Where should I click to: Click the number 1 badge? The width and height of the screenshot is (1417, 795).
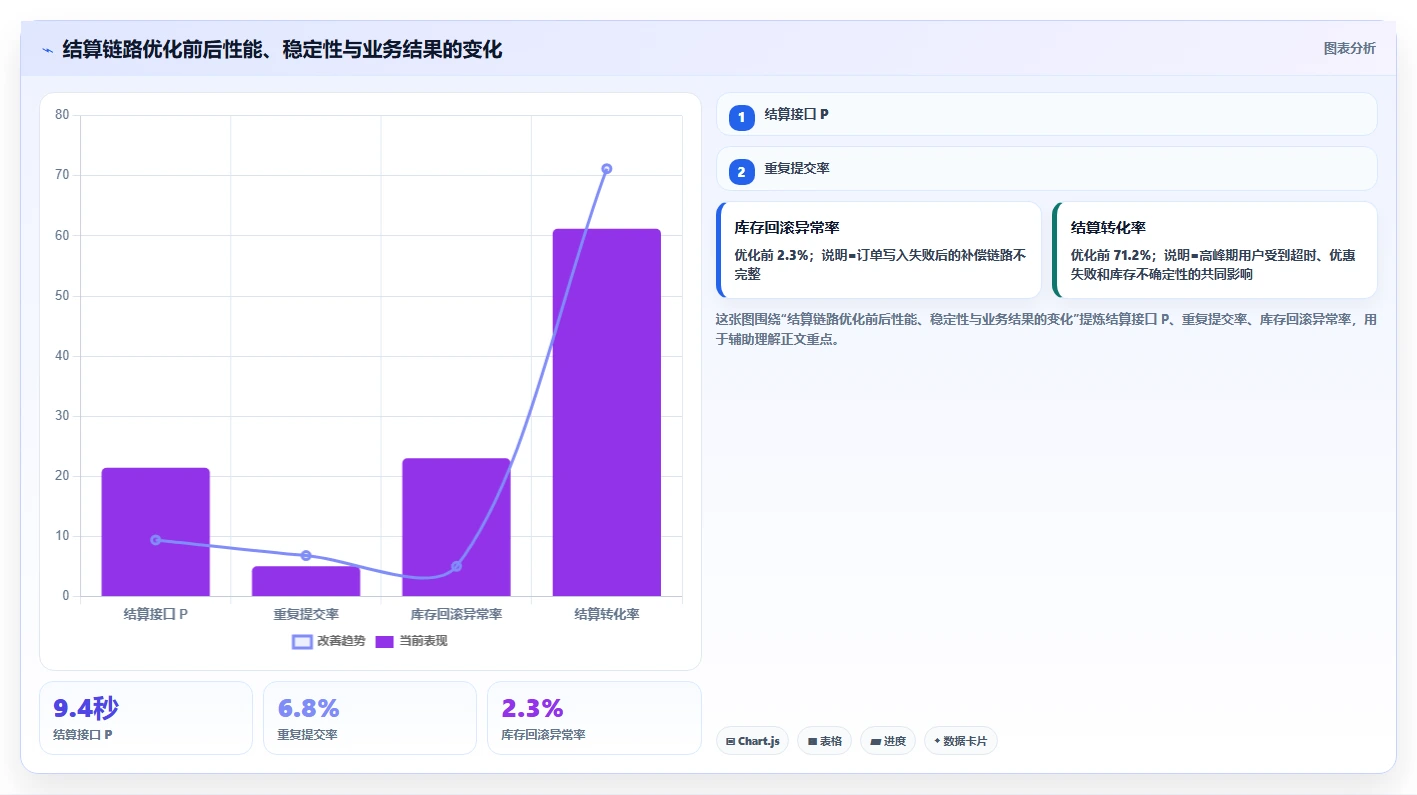[x=742, y=118]
